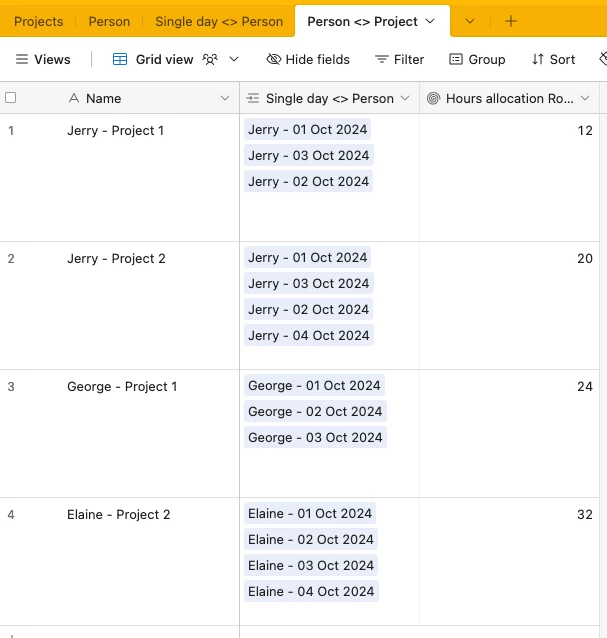Add a new table with plus icon

click(511, 21)
